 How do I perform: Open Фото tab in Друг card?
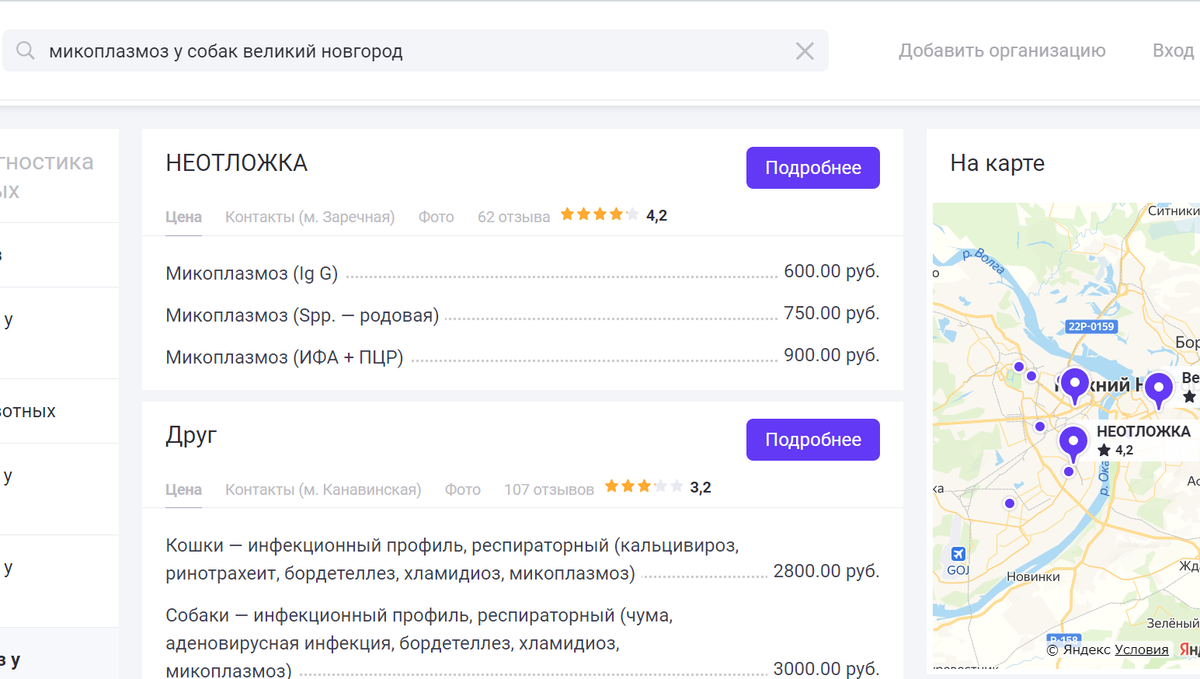pos(463,489)
